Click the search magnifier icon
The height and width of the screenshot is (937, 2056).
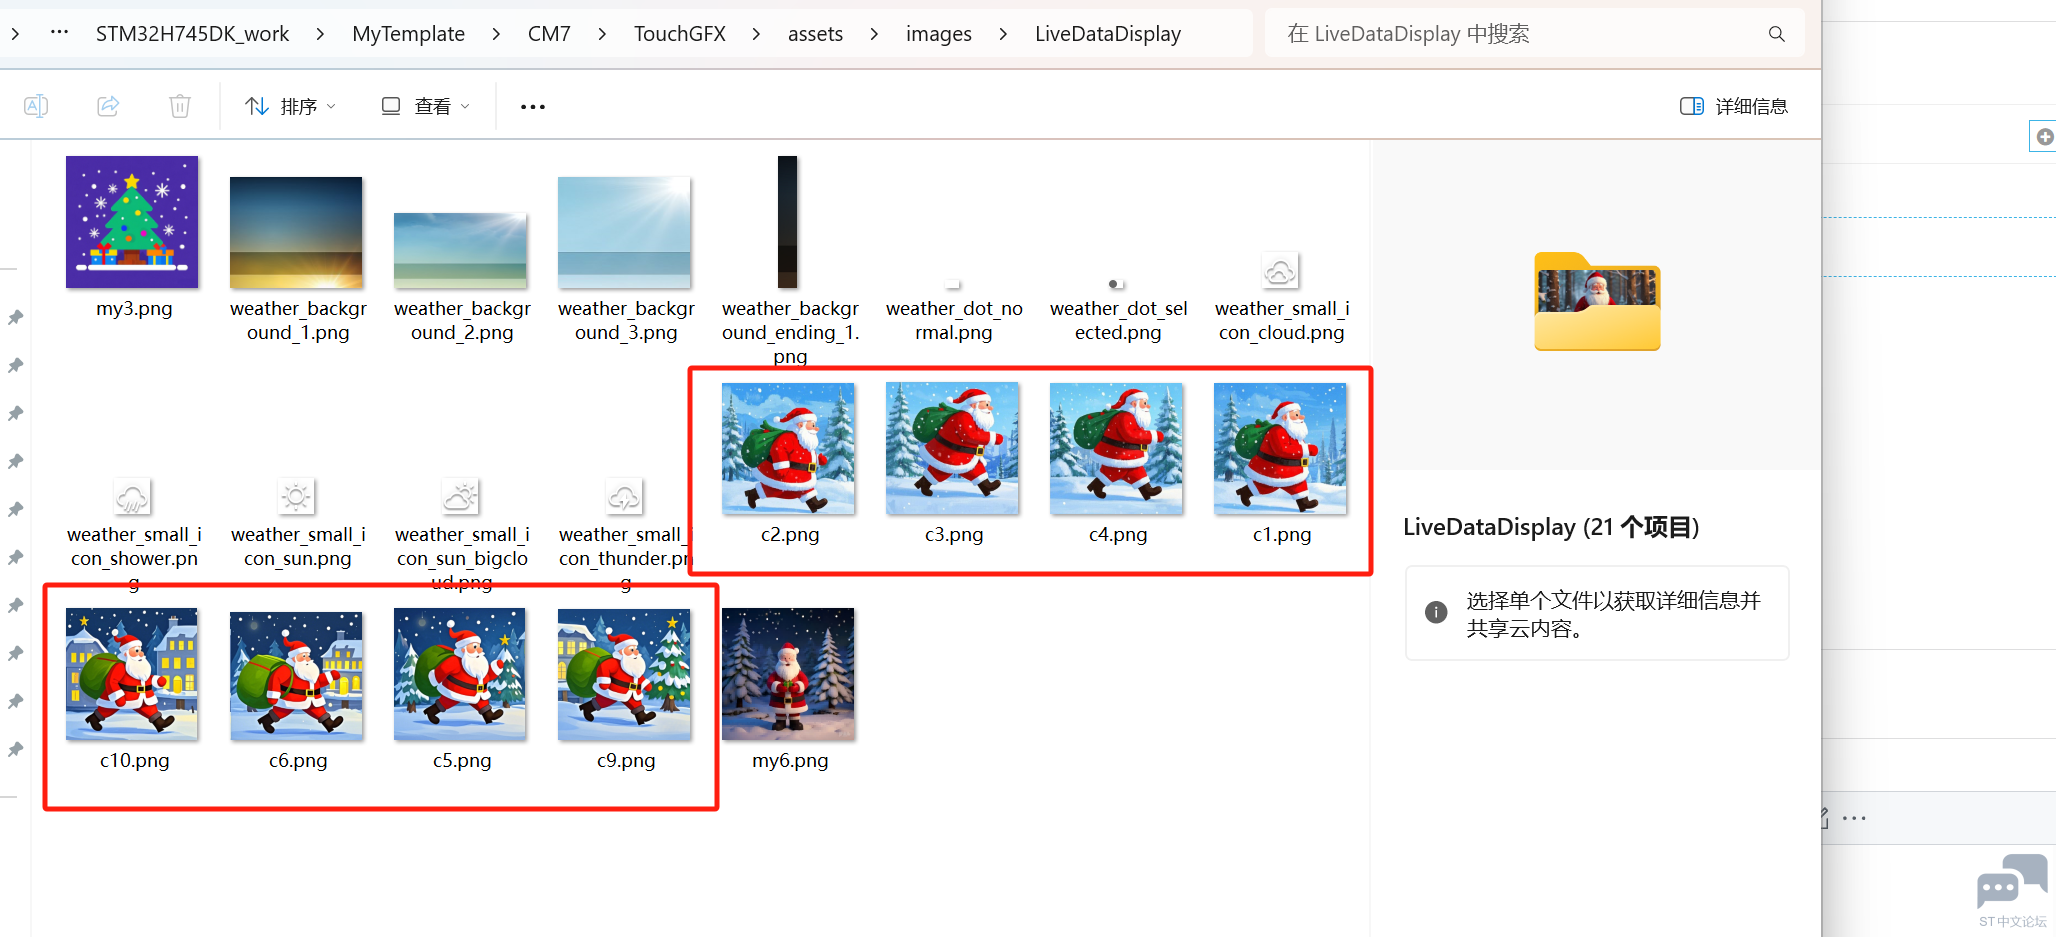pyautogui.click(x=1777, y=34)
